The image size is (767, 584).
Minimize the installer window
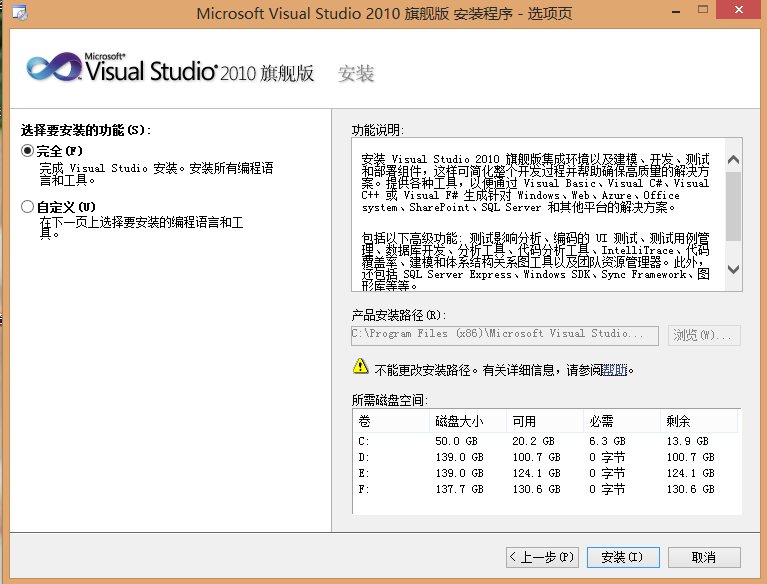(676, 11)
